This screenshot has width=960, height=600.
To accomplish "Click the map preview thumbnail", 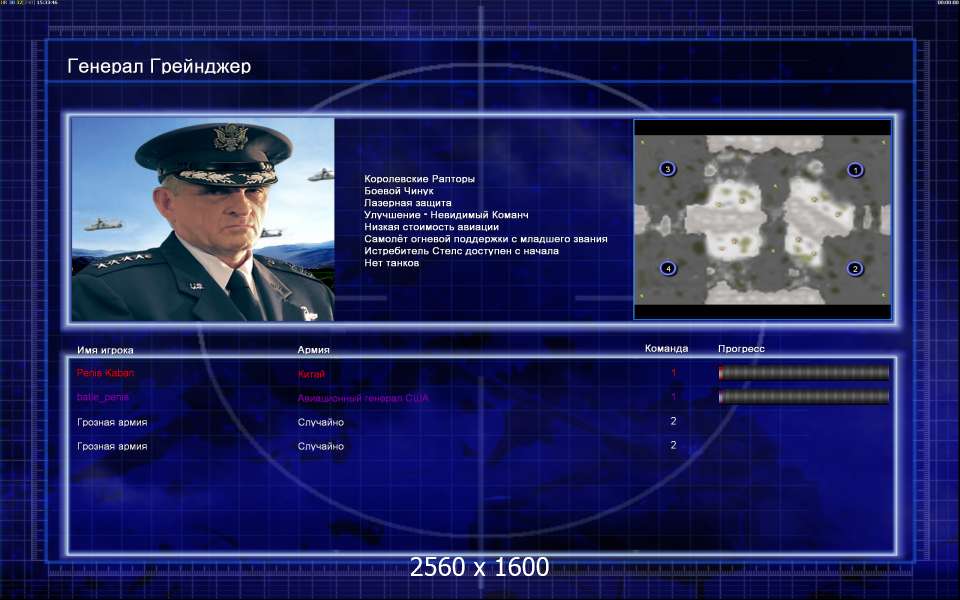I will tap(762, 219).
